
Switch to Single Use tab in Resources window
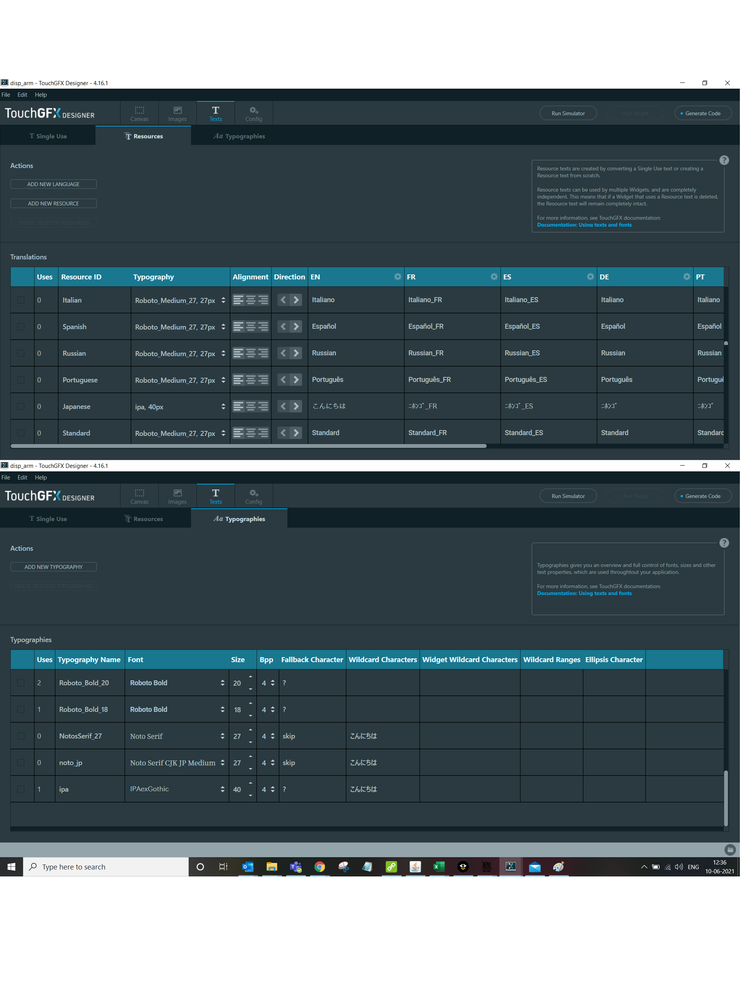[48, 136]
